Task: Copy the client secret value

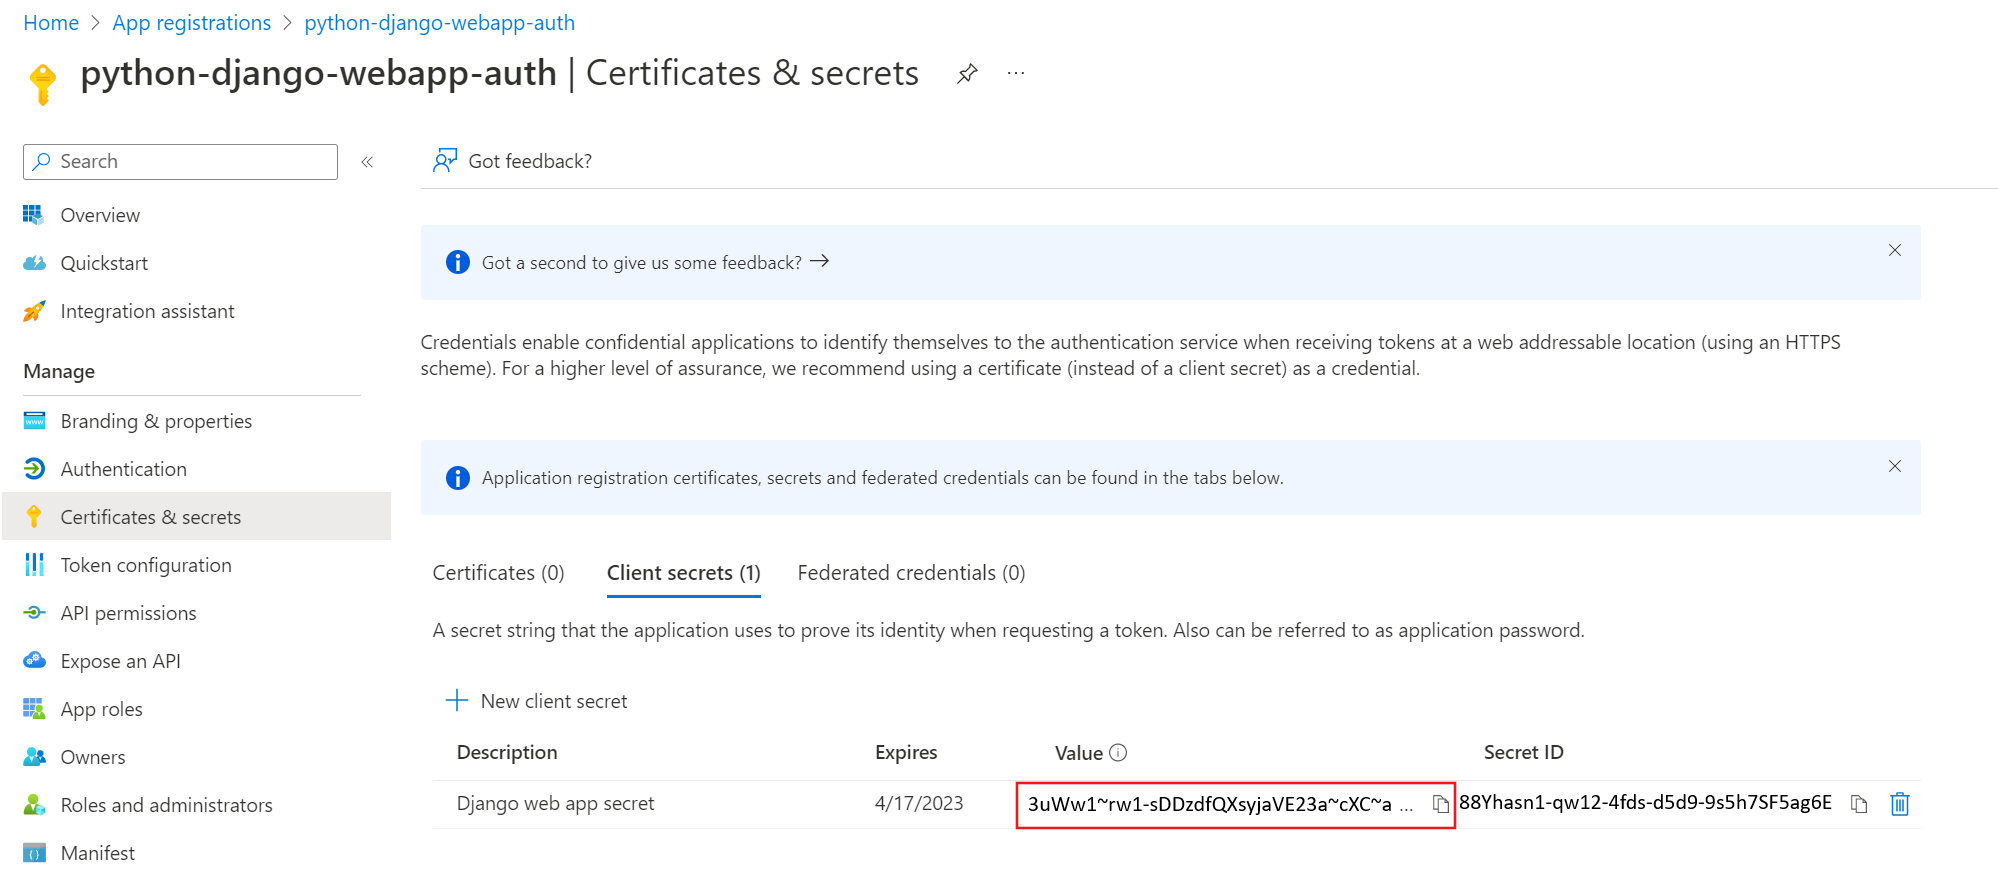Action: point(1440,804)
